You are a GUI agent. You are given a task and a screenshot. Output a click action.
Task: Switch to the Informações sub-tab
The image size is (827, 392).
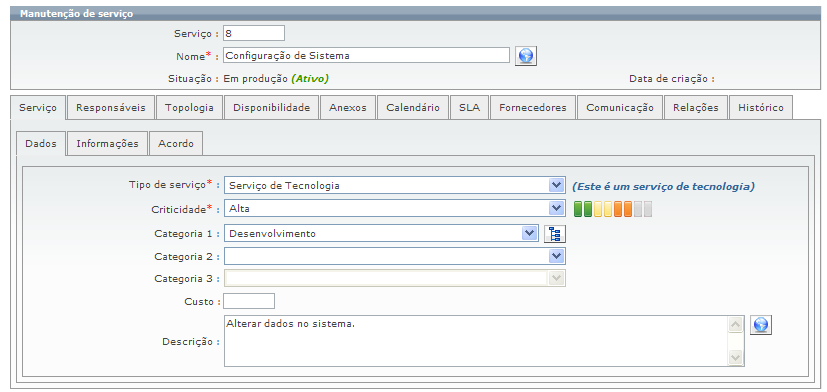[108, 144]
